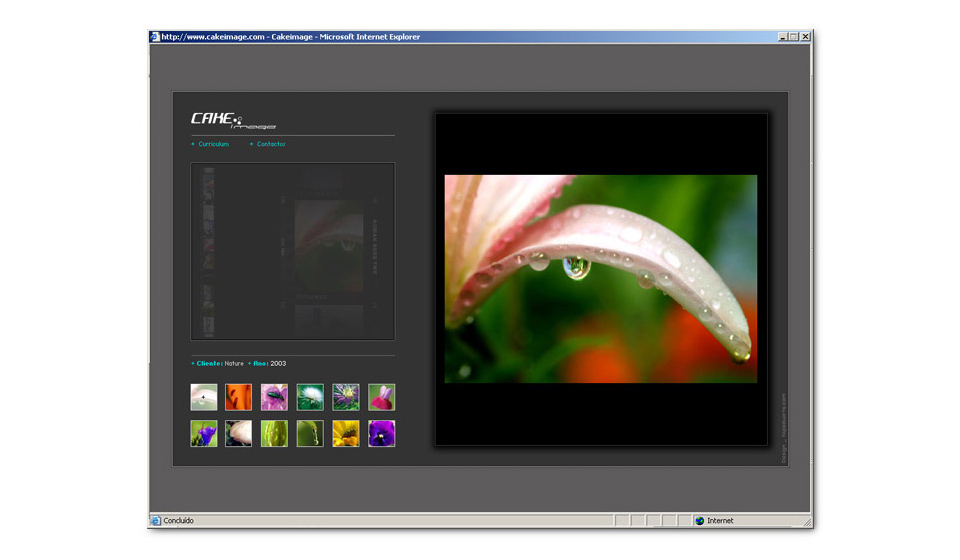Select the pink bud thumbnail in the top row

pos(381,397)
